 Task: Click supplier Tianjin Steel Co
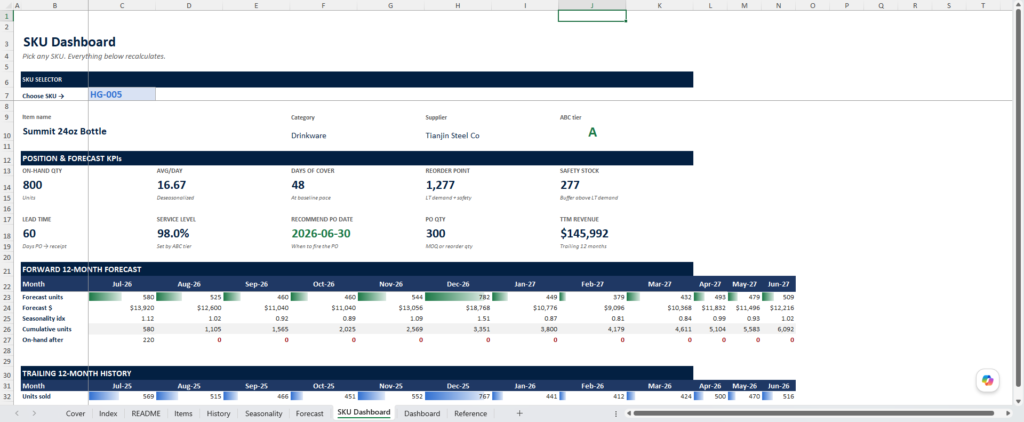[x=453, y=136]
